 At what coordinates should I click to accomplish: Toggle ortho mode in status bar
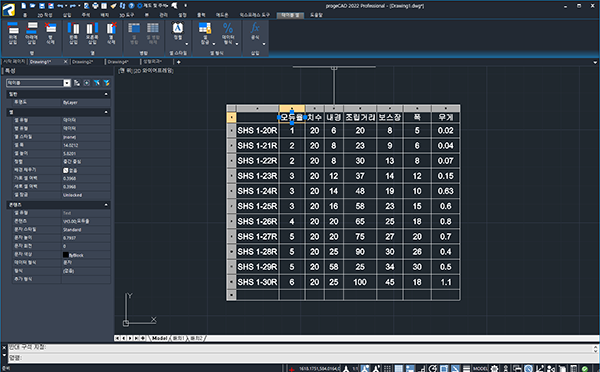point(422,369)
